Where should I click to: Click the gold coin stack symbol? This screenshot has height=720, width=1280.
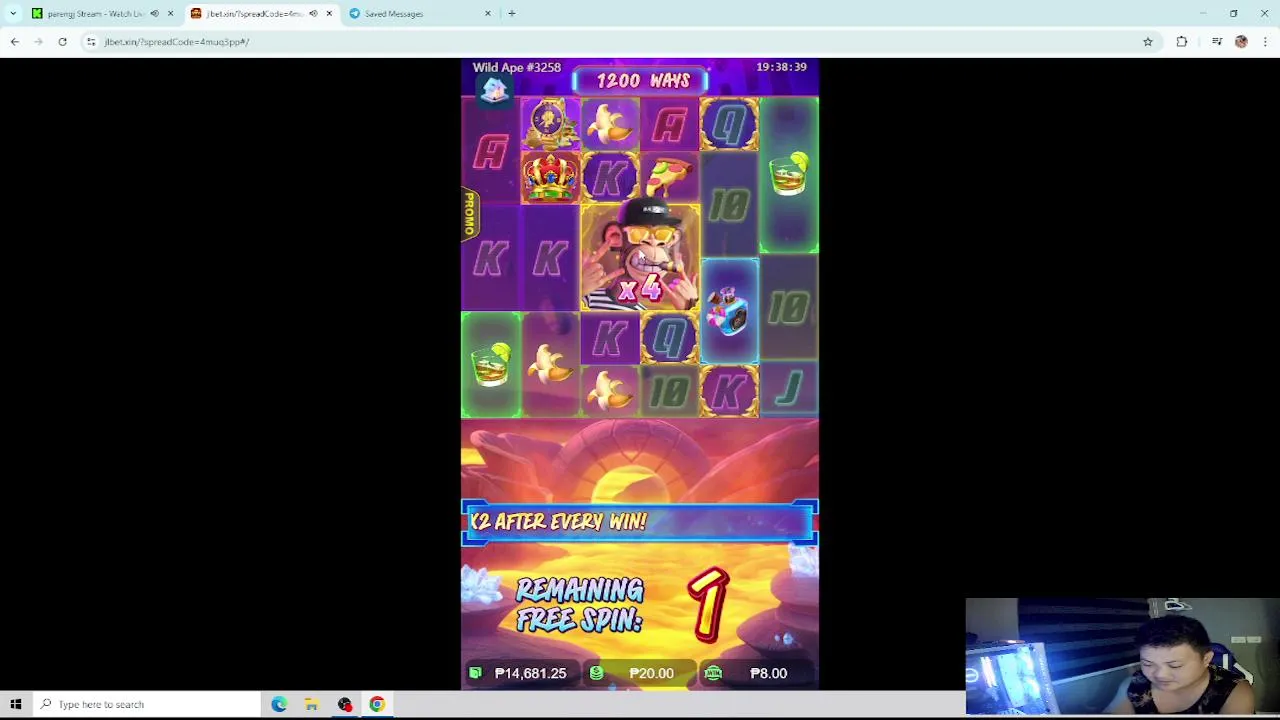[550, 124]
